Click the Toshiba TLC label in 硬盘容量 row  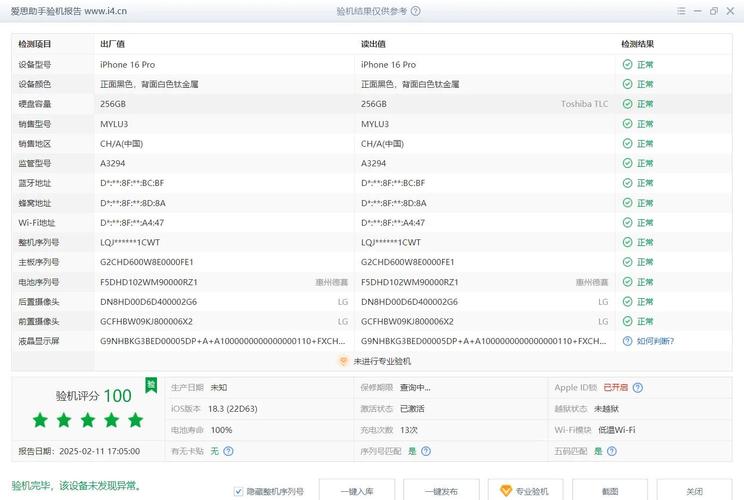coord(585,104)
